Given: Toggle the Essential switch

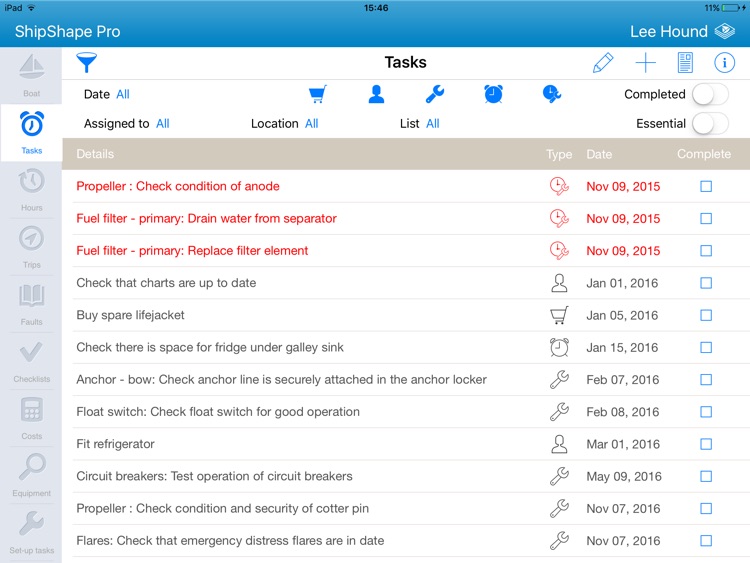Looking at the screenshot, I should [710, 124].
